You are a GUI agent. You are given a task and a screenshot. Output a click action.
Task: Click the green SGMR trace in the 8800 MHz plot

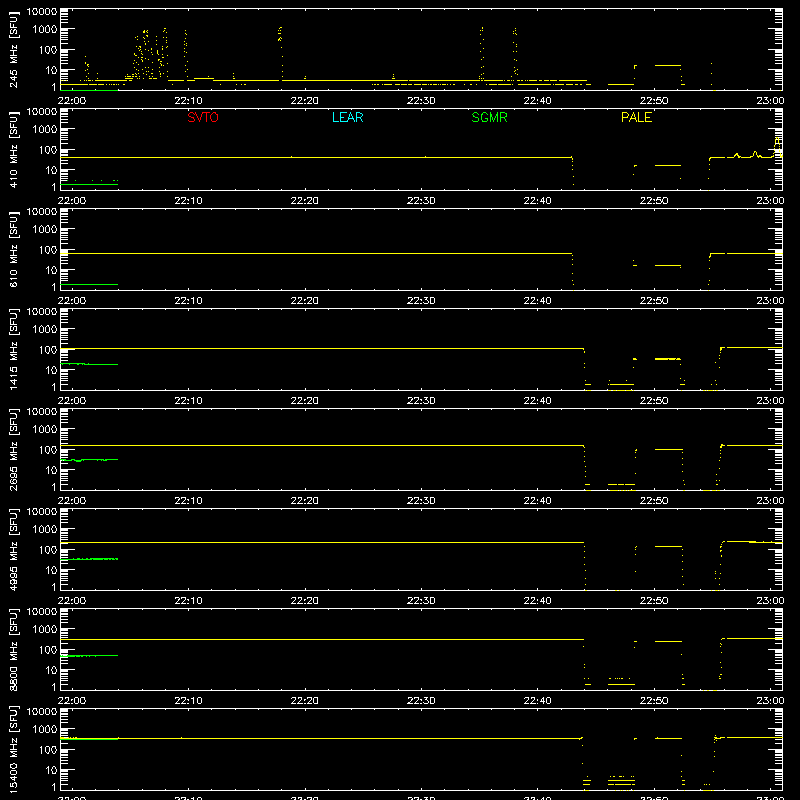coord(89,656)
